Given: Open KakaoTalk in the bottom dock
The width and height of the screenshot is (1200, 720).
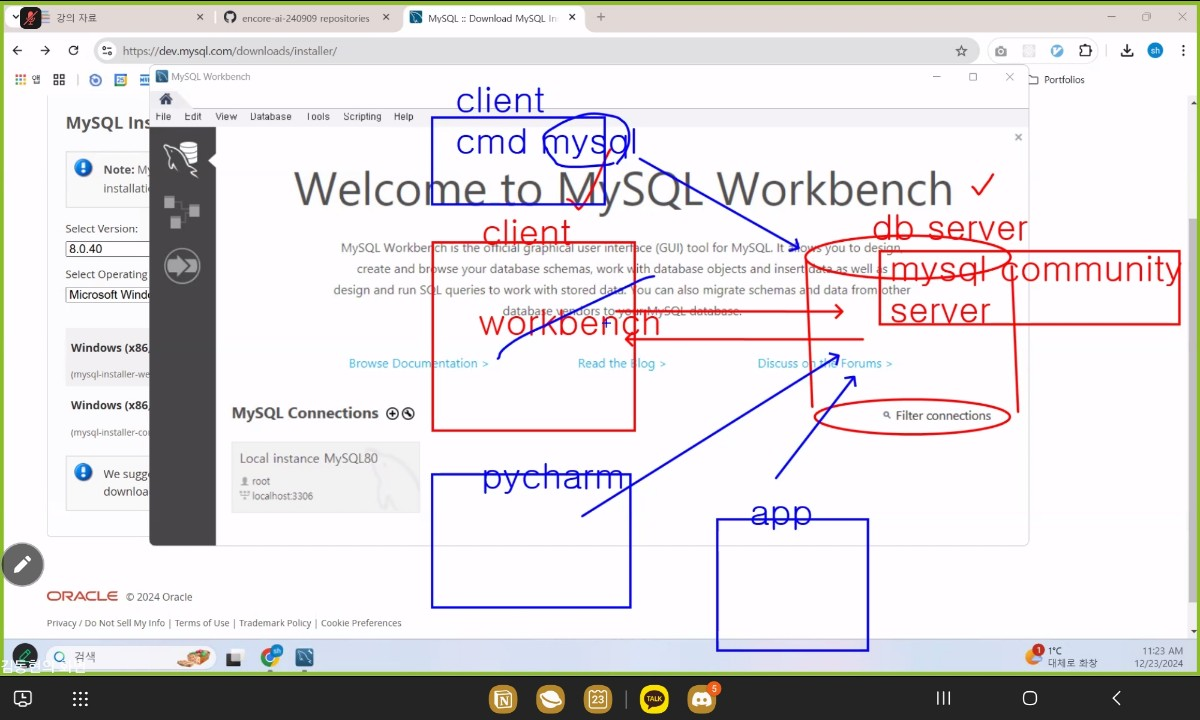Looking at the screenshot, I should click(x=655, y=699).
